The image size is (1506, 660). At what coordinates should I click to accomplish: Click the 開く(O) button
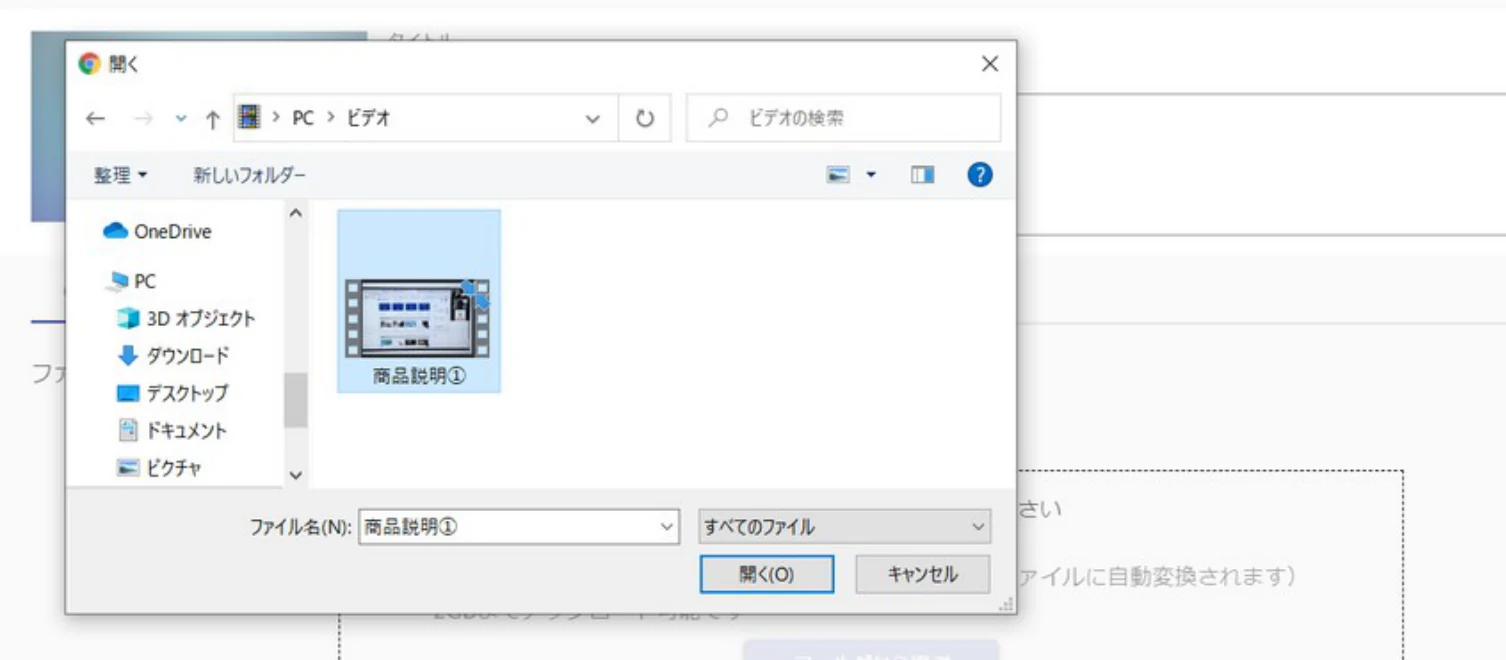click(767, 574)
